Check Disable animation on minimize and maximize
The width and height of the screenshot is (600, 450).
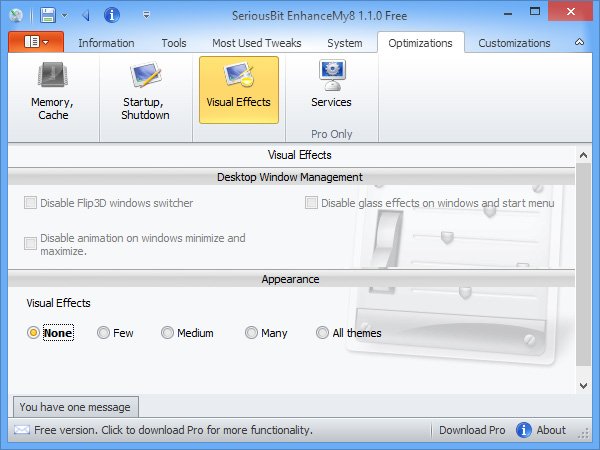click(31, 243)
